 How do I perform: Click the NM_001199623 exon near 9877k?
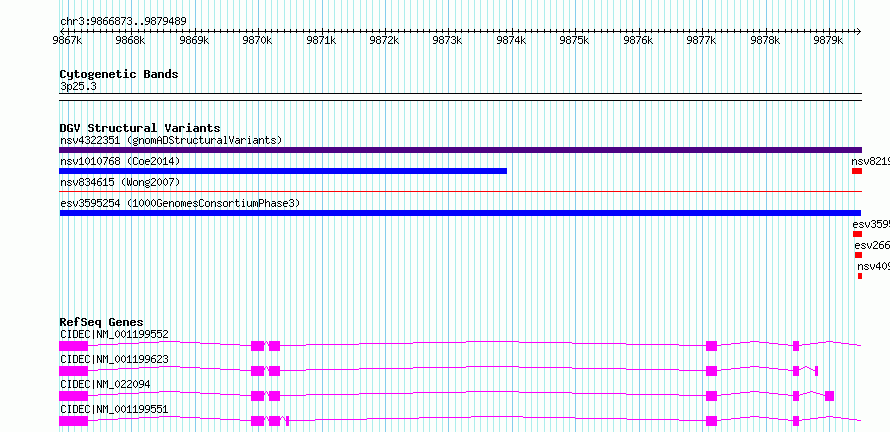tap(712, 371)
